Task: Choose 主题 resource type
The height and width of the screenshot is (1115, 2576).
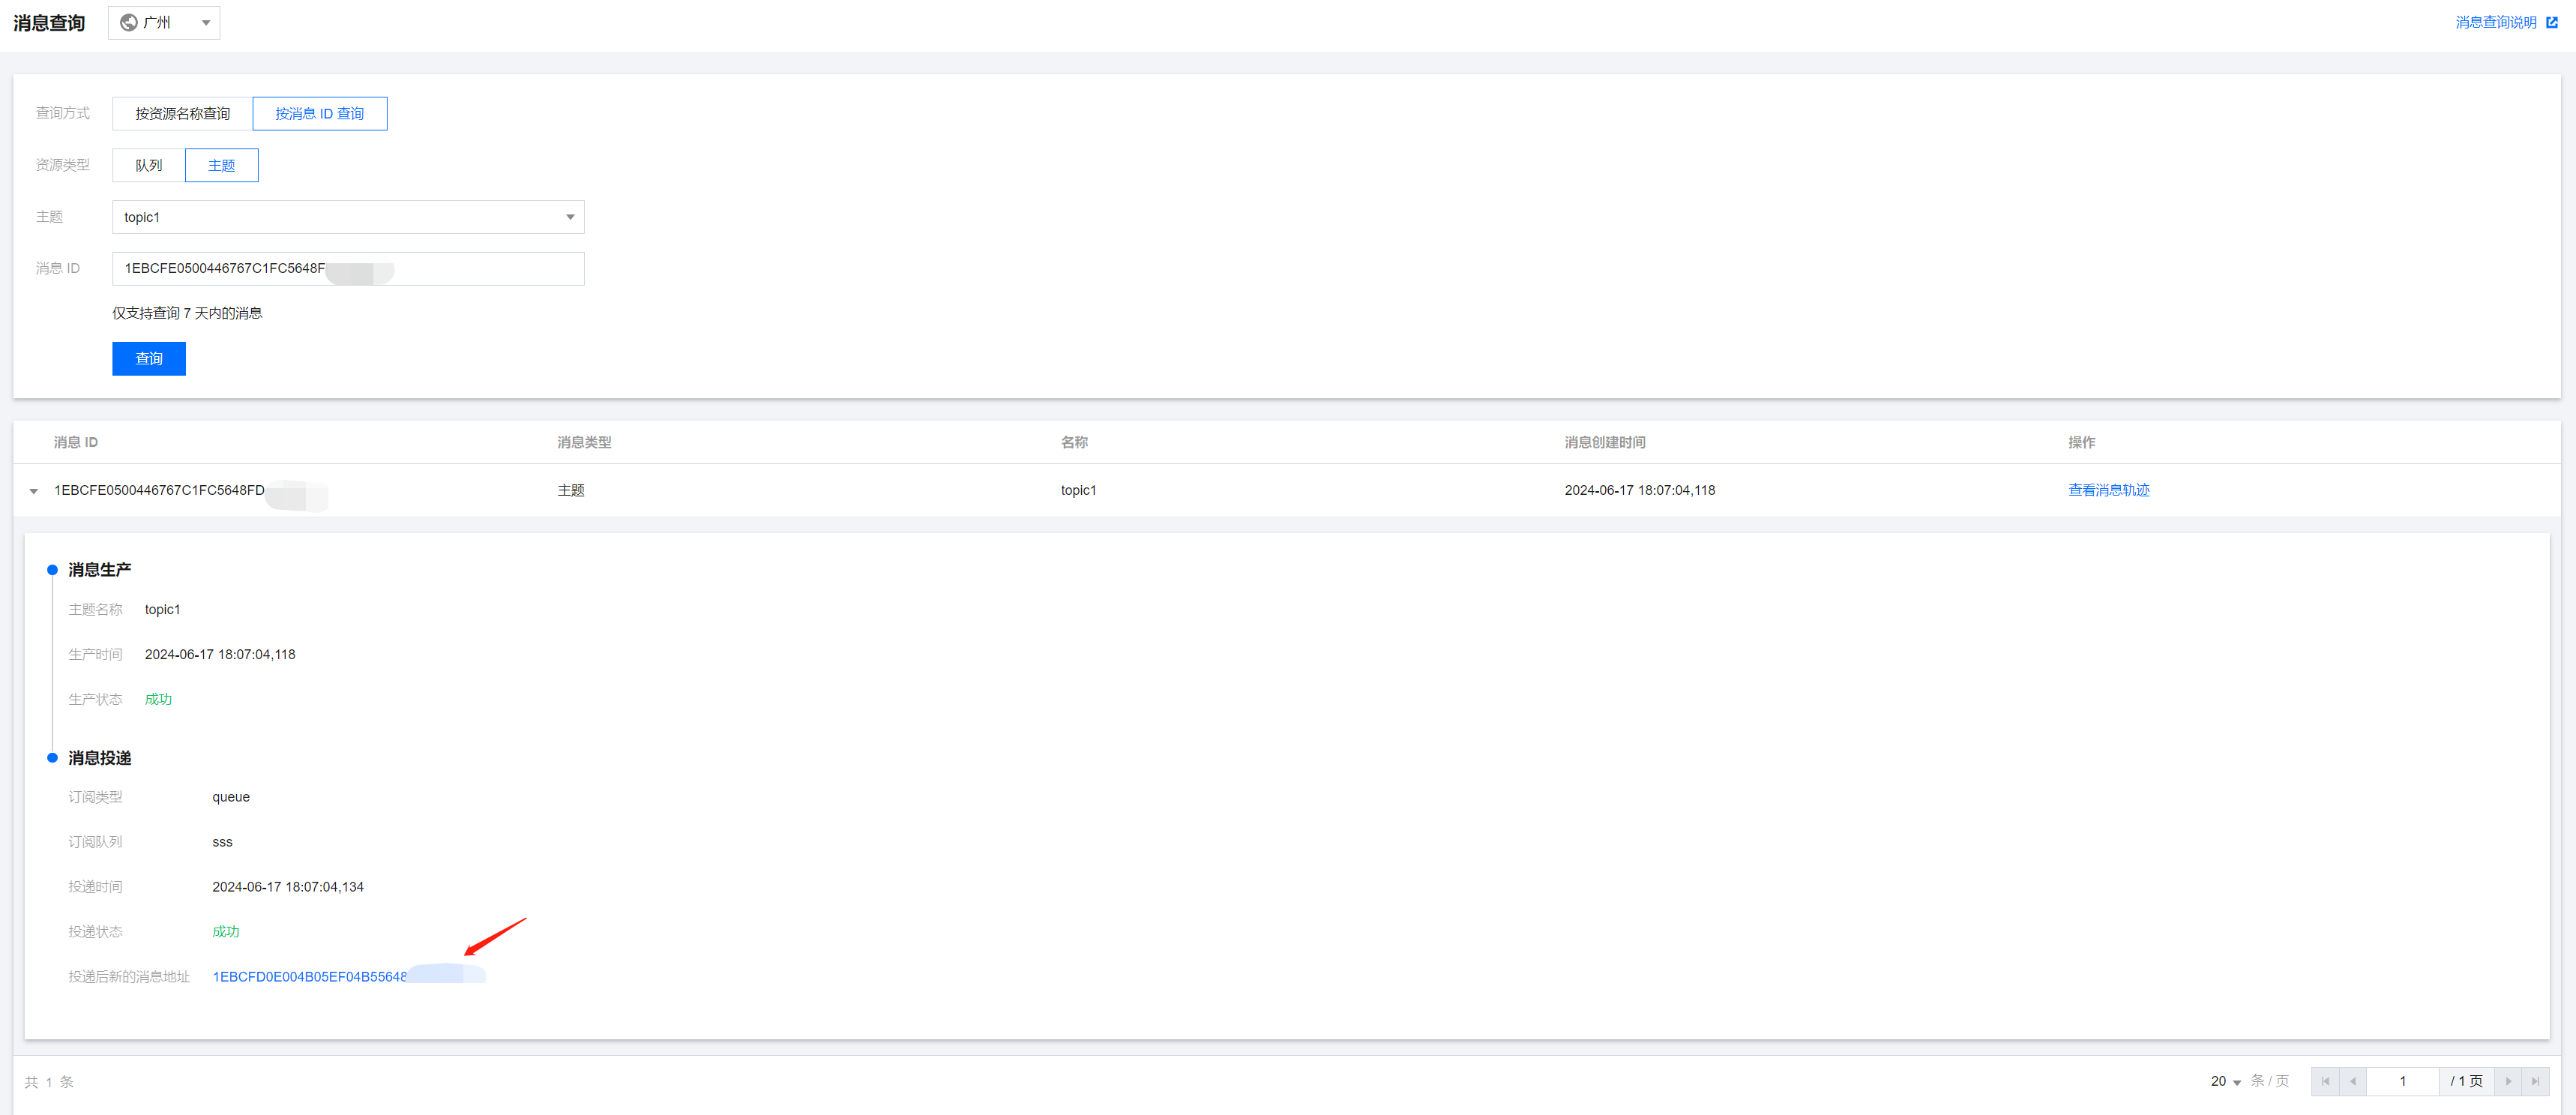Action: click(x=221, y=165)
